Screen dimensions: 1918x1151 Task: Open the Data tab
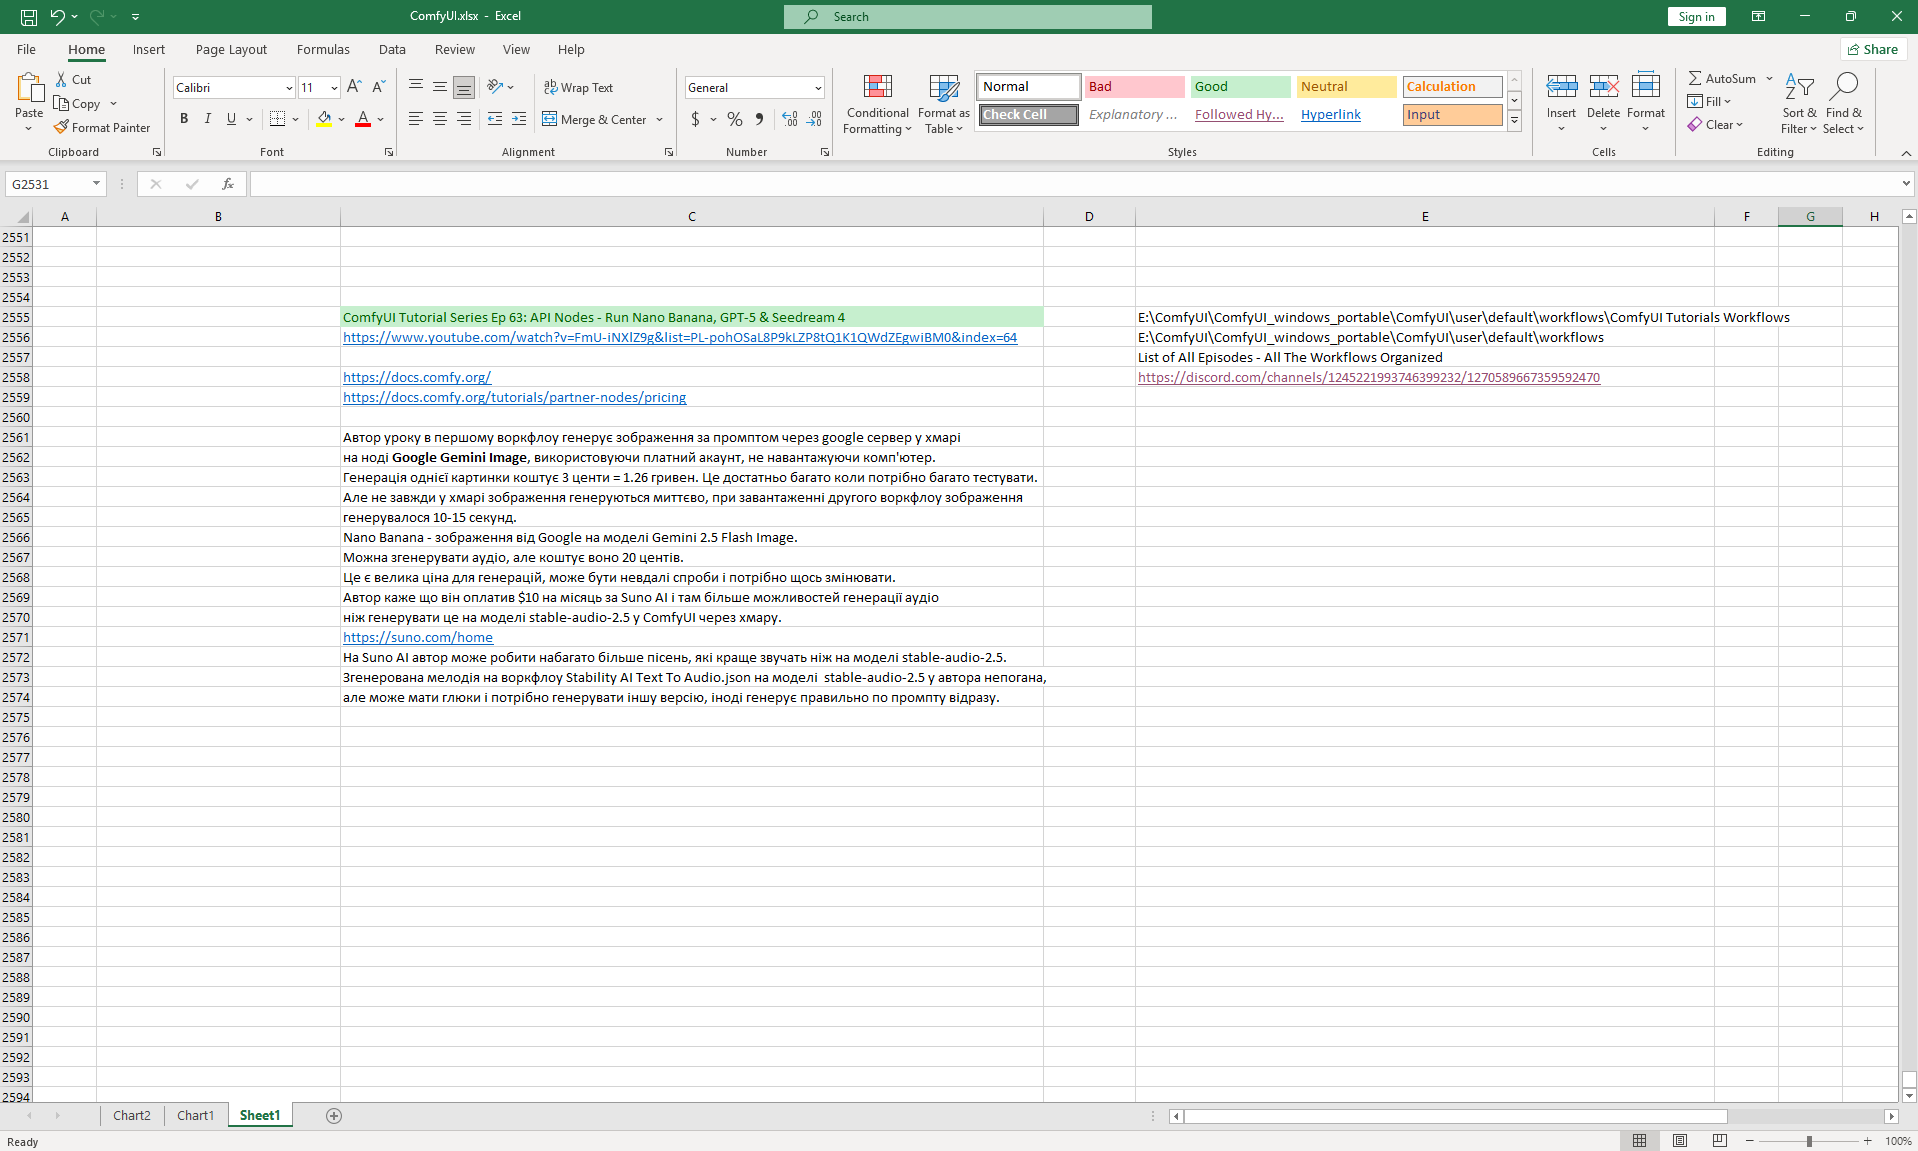pyautogui.click(x=392, y=50)
